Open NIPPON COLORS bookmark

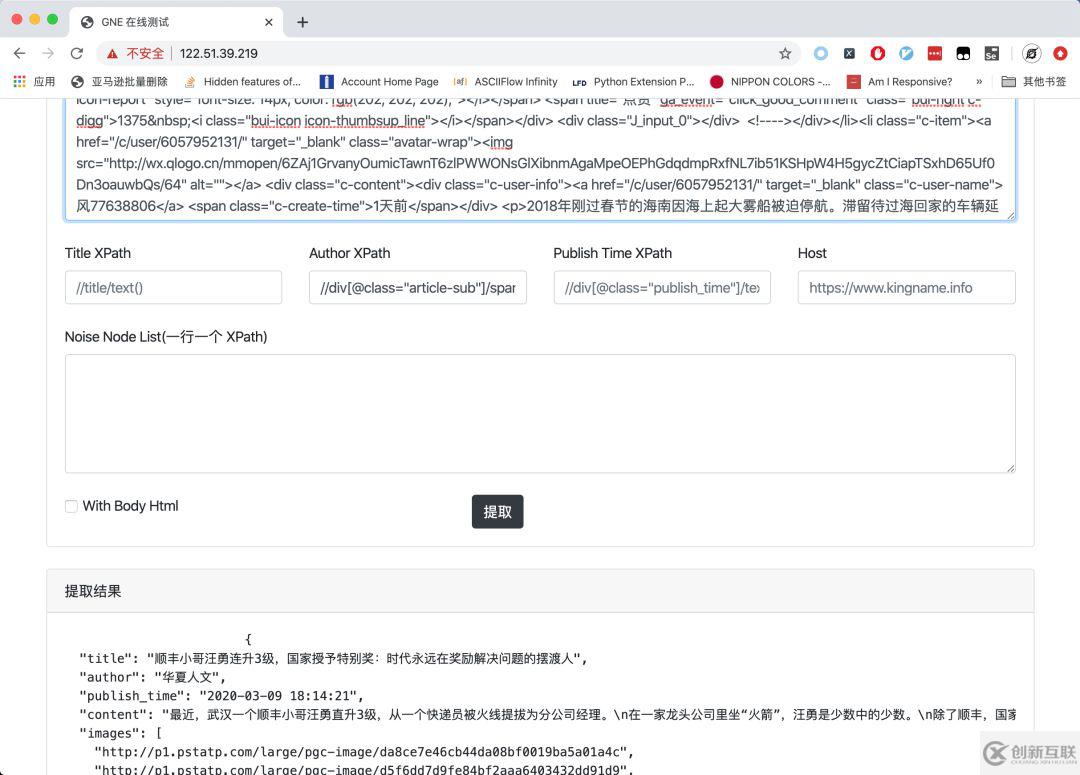point(770,81)
